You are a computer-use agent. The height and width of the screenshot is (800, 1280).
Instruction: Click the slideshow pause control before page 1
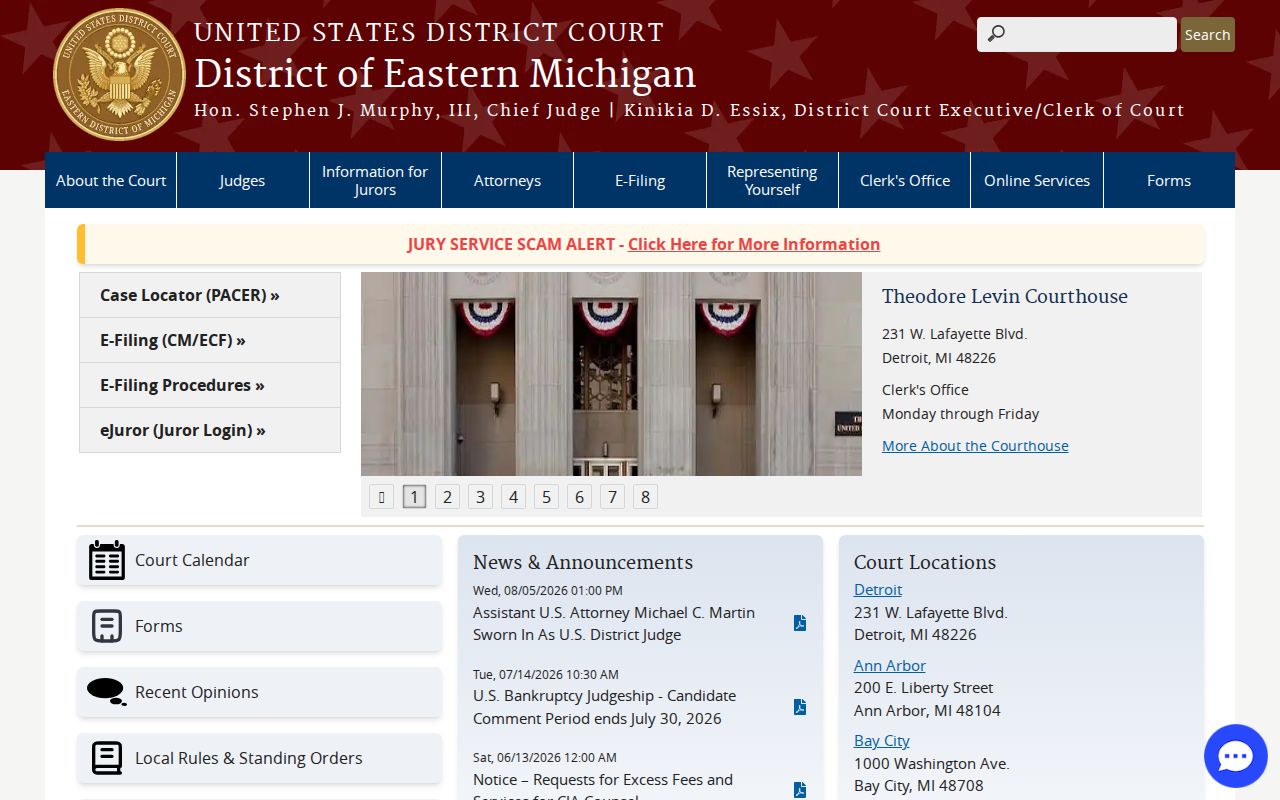pyautogui.click(x=382, y=497)
